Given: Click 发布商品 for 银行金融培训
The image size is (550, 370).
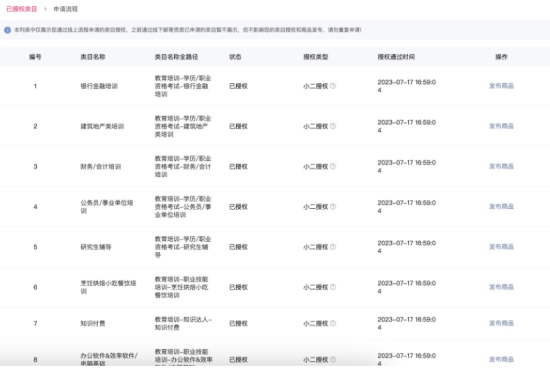Looking at the screenshot, I should point(501,86).
